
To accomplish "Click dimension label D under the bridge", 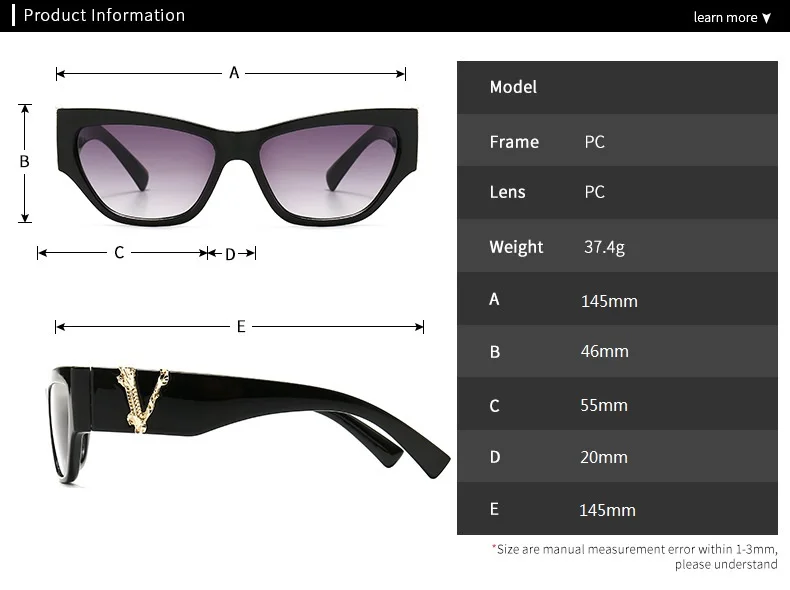I will coord(230,254).
